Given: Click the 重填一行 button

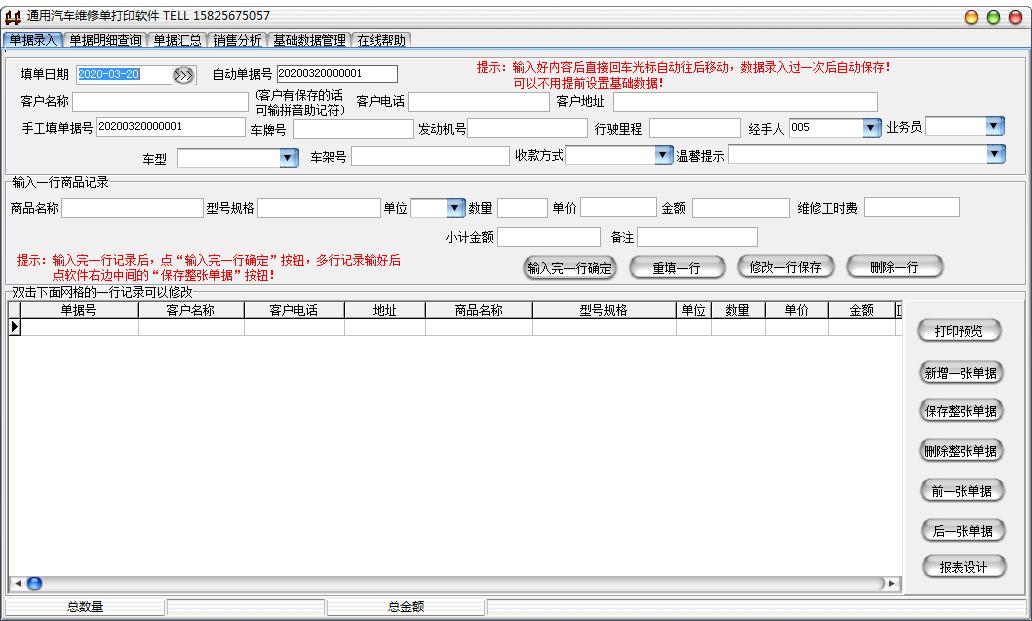Looking at the screenshot, I should coord(677,268).
